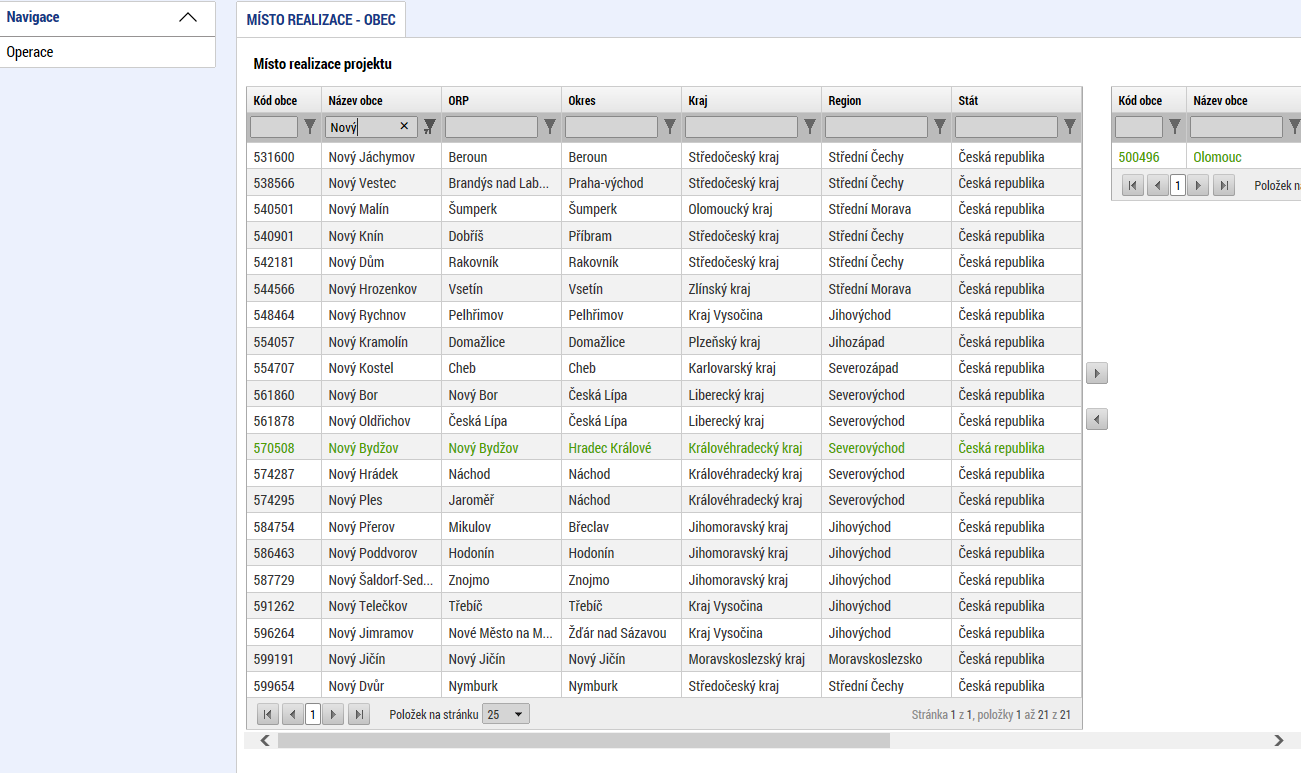Go to previous page in right table
Viewport: 1301px width, 773px height.
click(1158, 185)
